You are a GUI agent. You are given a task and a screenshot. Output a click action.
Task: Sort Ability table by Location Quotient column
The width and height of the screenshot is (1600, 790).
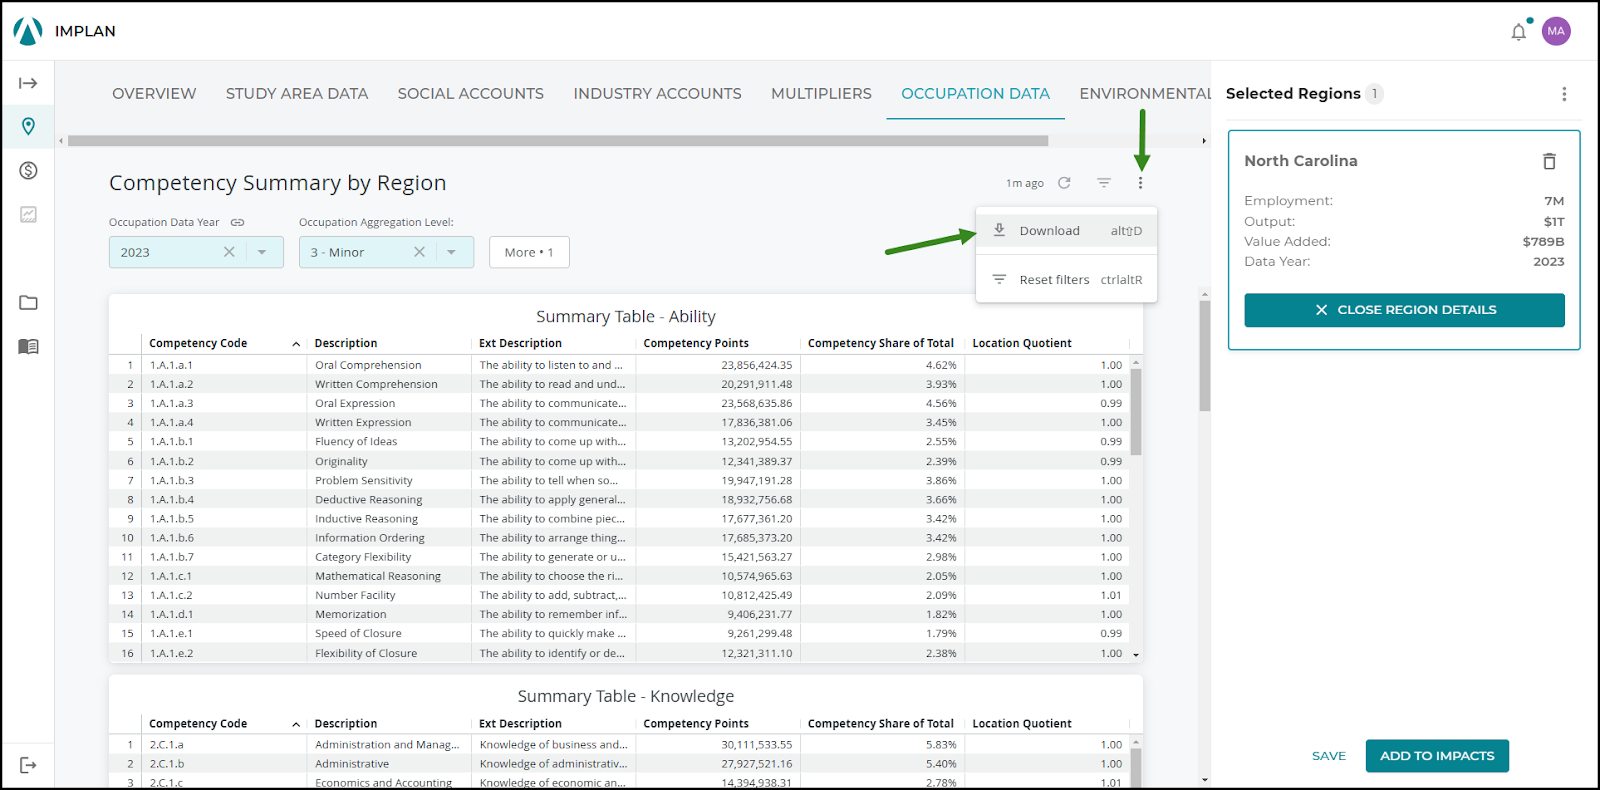(1022, 344)
